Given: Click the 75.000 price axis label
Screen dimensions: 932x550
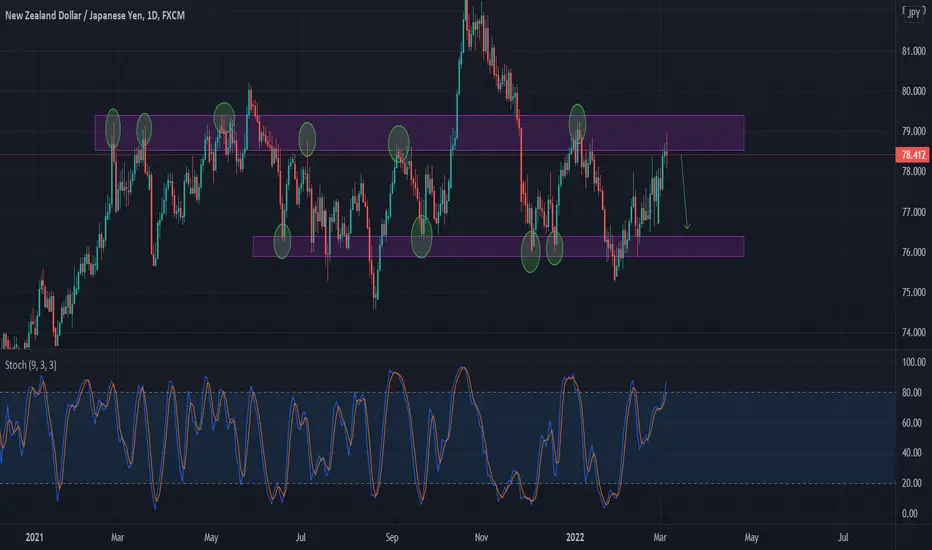Looking at the screenshot, I should [914, 293].
